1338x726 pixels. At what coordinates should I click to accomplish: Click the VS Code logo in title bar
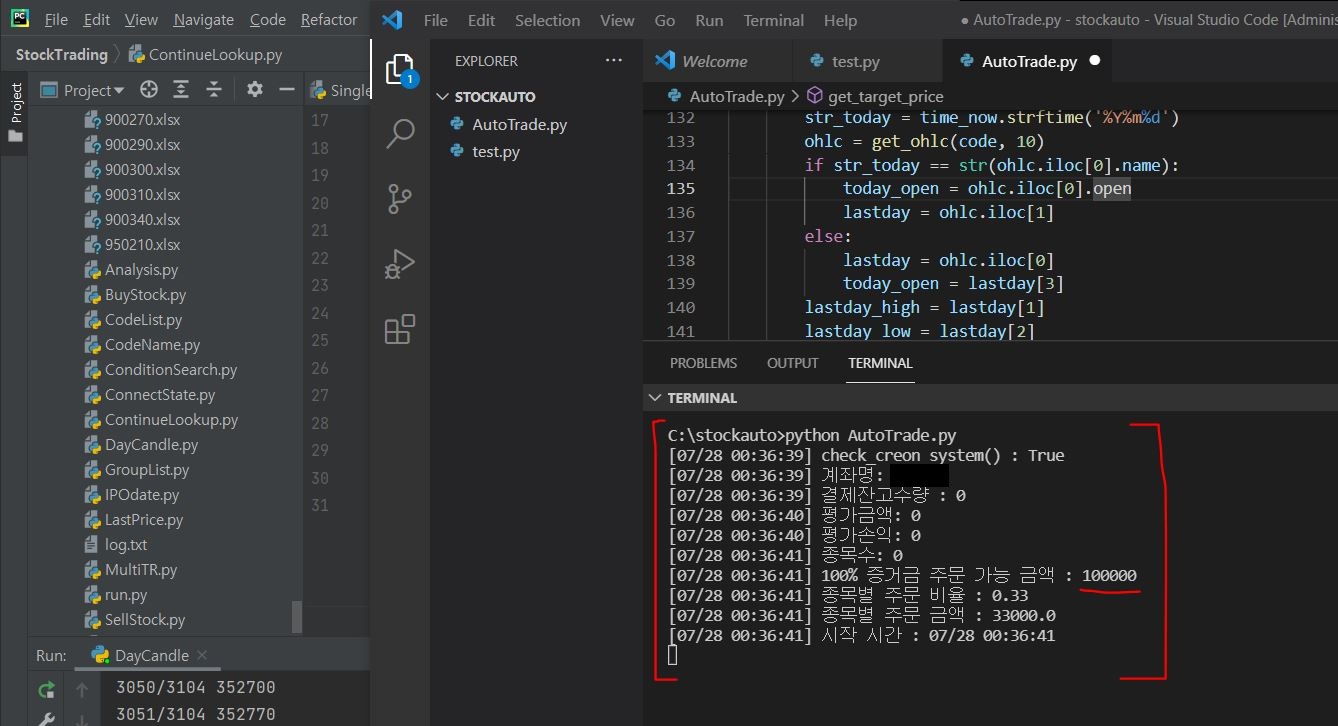click(392, 20)
